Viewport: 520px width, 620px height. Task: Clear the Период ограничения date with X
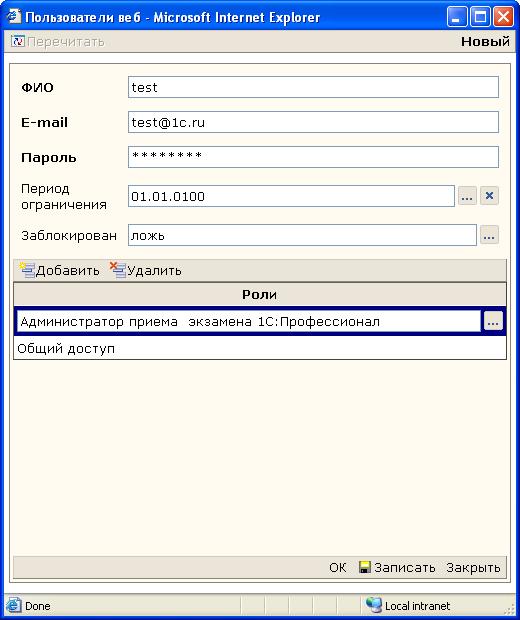pyautogui.click(x=489, y=196)
